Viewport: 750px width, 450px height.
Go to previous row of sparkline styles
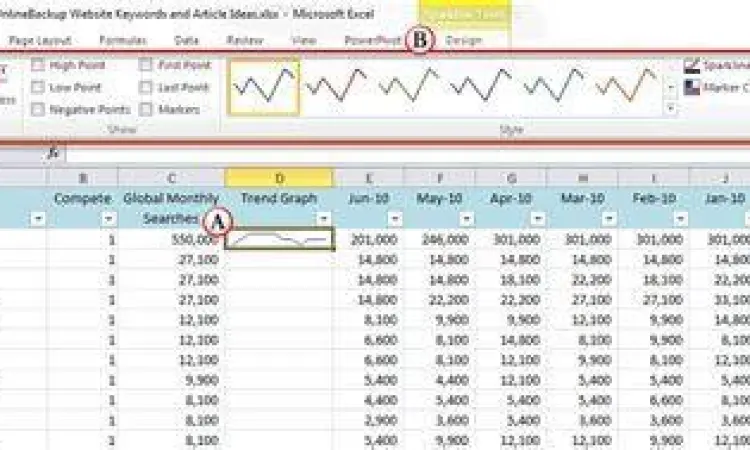pos(671,68)
